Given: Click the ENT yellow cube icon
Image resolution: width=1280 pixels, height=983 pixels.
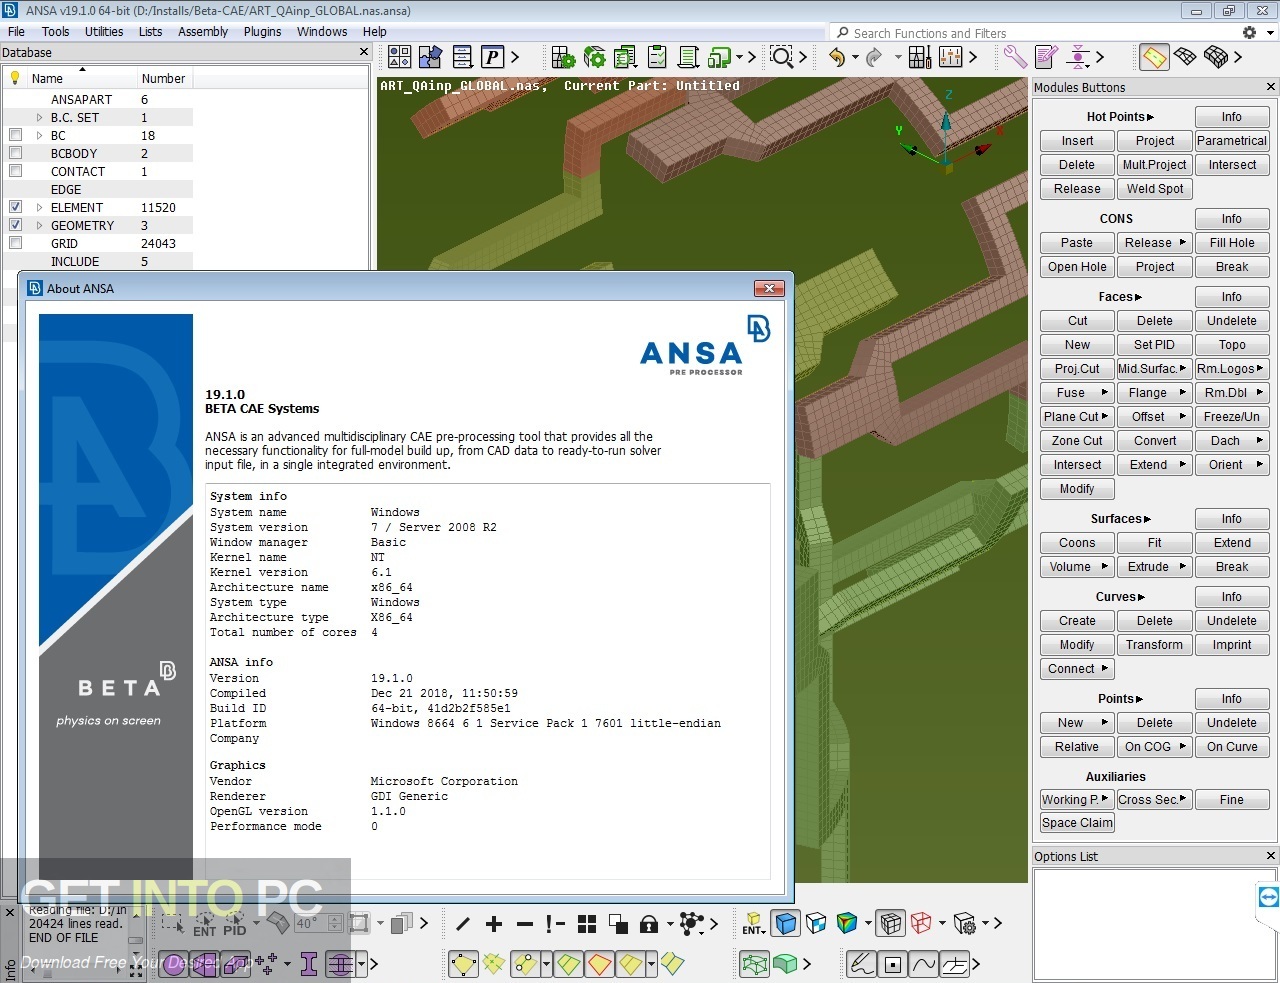Looking at the screenshot, I should [x=754, y=923].
